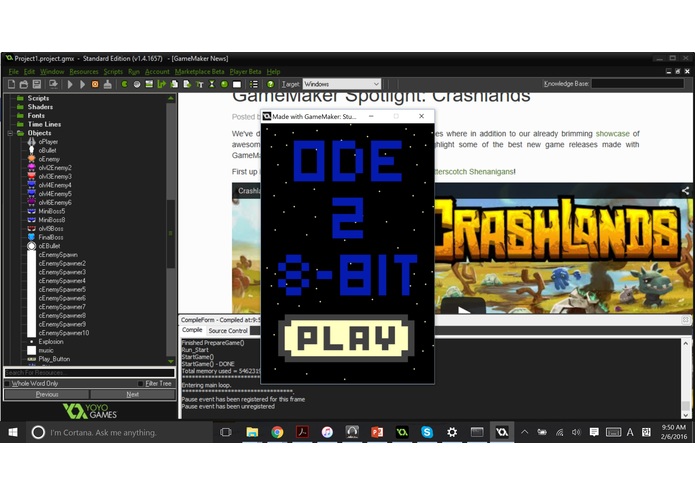Show hidden system tray icons chevron

click(x=524, y=432)
